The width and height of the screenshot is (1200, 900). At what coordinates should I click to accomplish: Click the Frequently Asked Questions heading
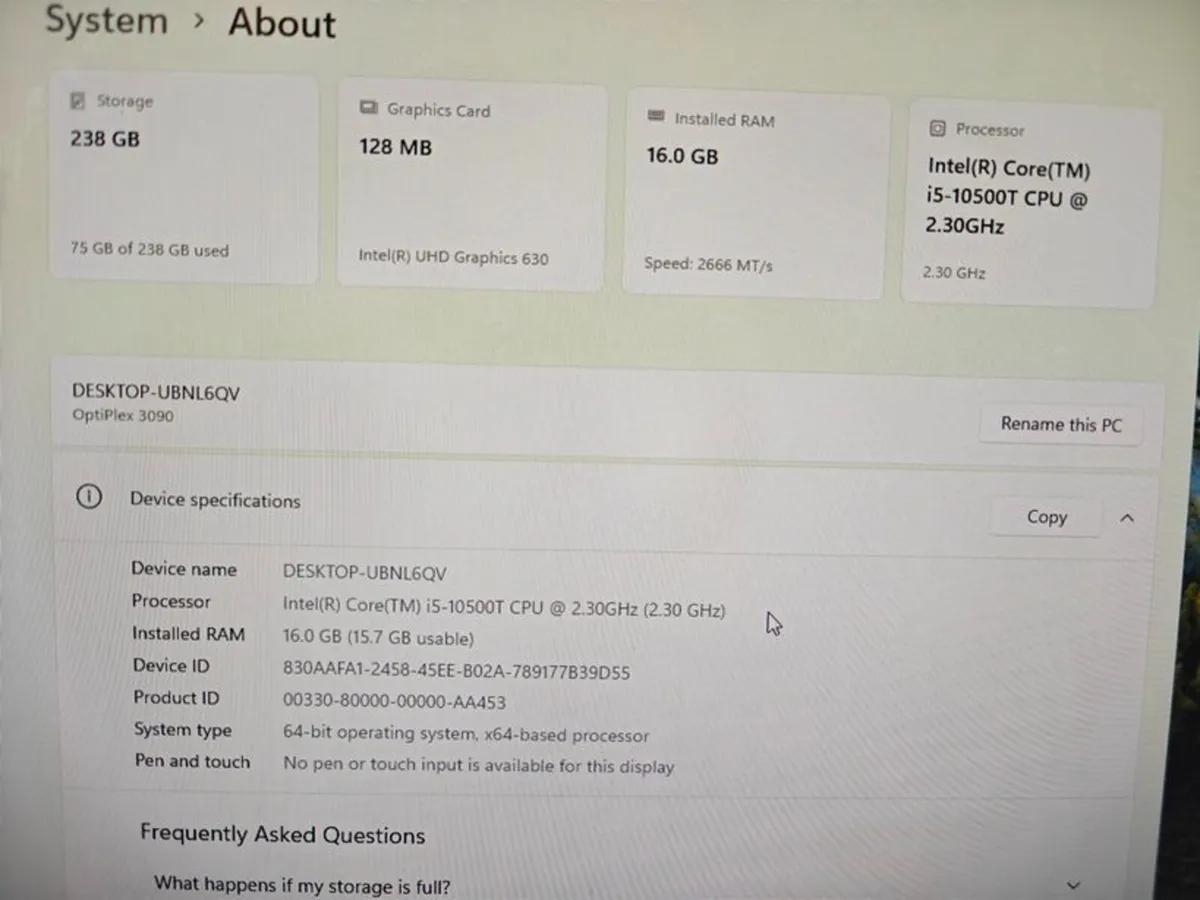[x=283, y=834]
